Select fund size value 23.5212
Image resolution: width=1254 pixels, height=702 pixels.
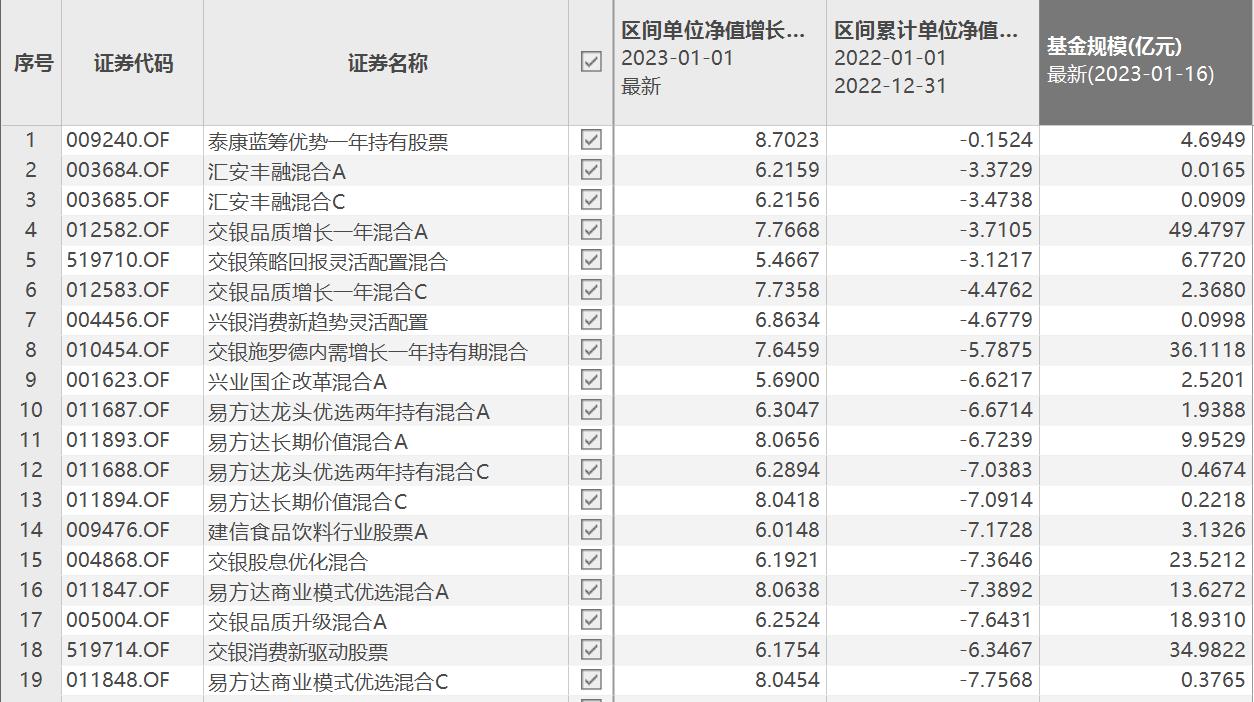coord(1207,560)
